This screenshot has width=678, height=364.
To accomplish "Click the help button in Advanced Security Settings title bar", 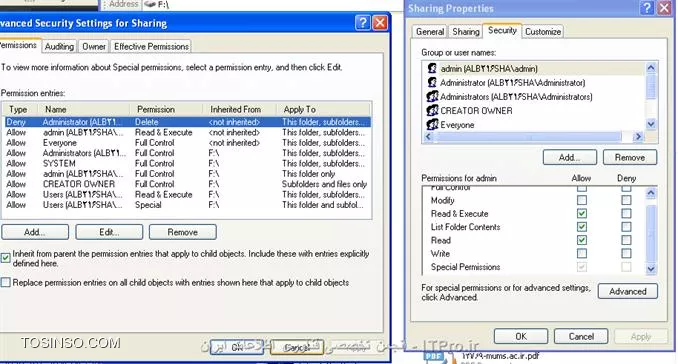I will coord(362,22).
